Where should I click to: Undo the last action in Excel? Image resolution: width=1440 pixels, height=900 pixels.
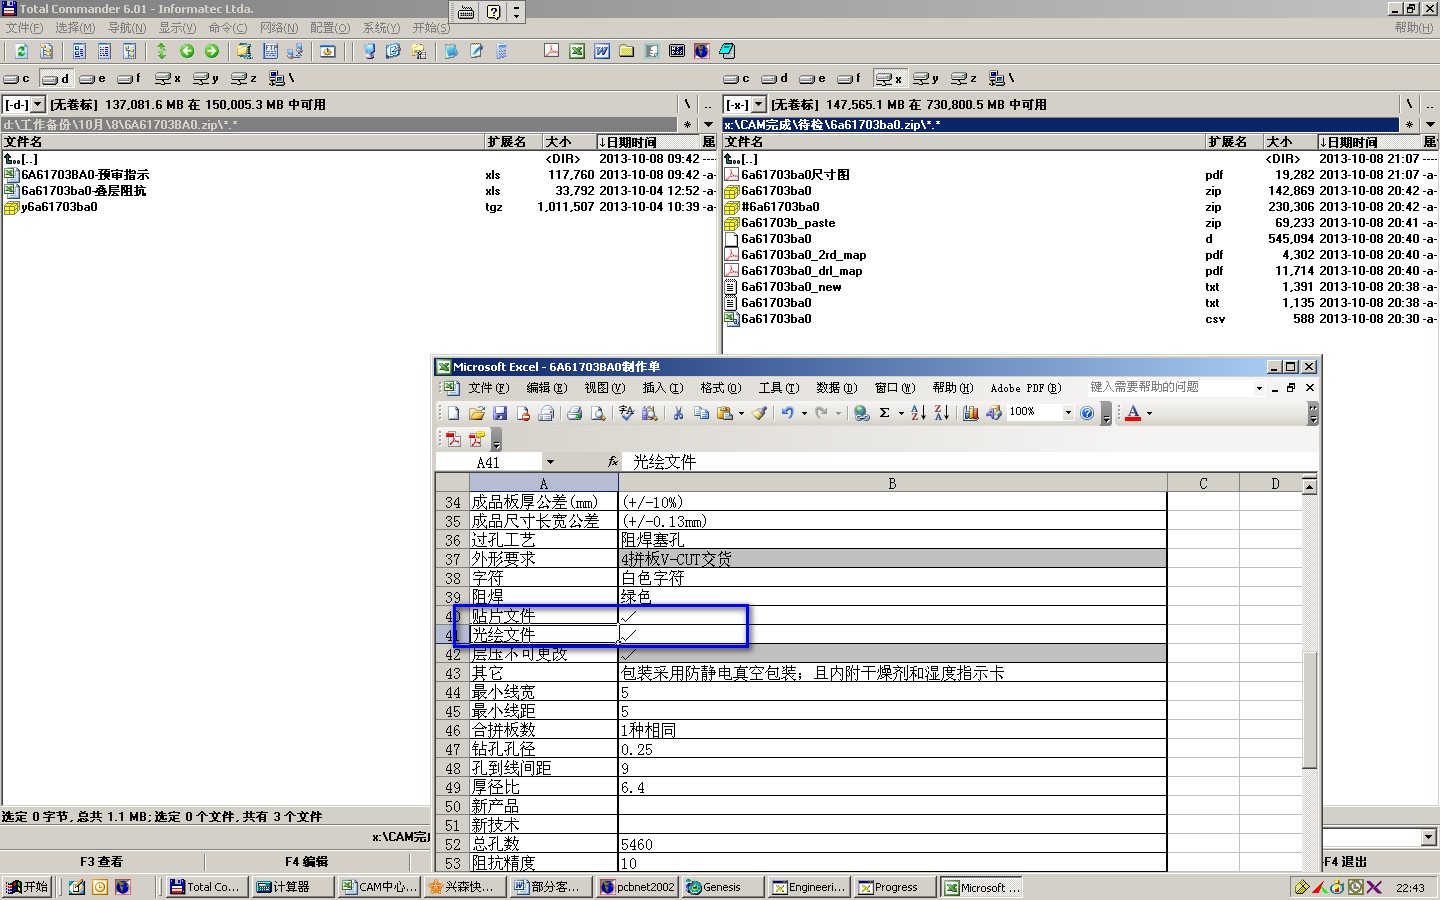point(788,413)
